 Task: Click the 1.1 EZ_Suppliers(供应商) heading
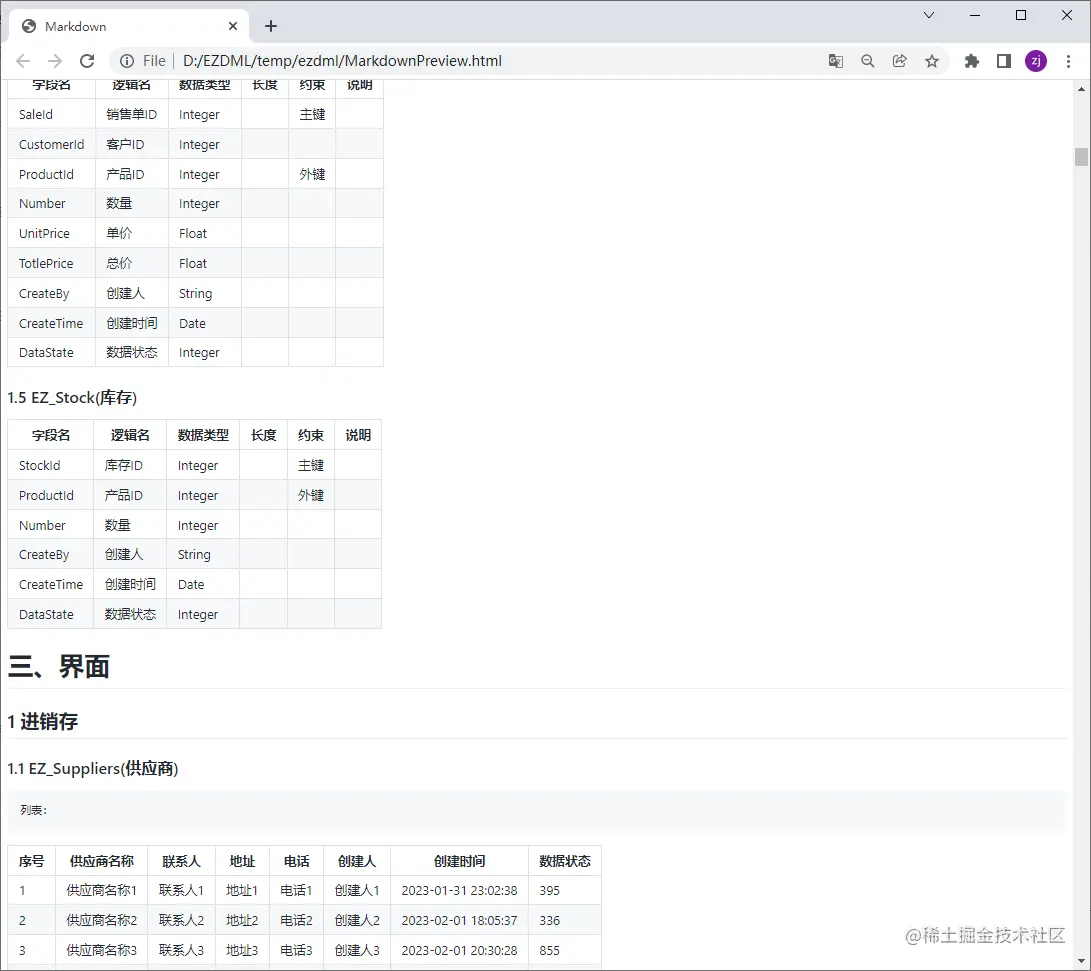pyautogui.click(x=93, y=769)
